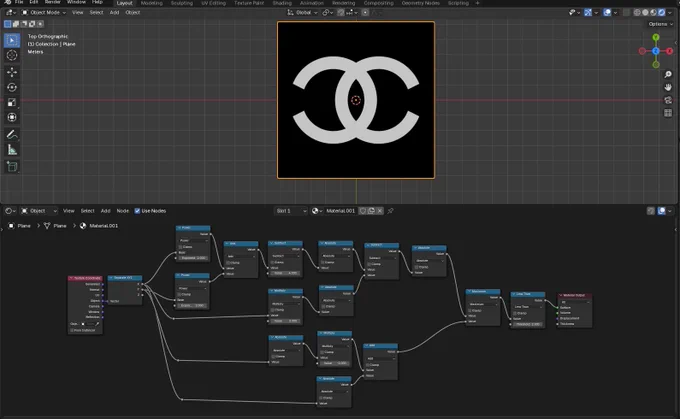Open the material browse sphere icon

317,211
